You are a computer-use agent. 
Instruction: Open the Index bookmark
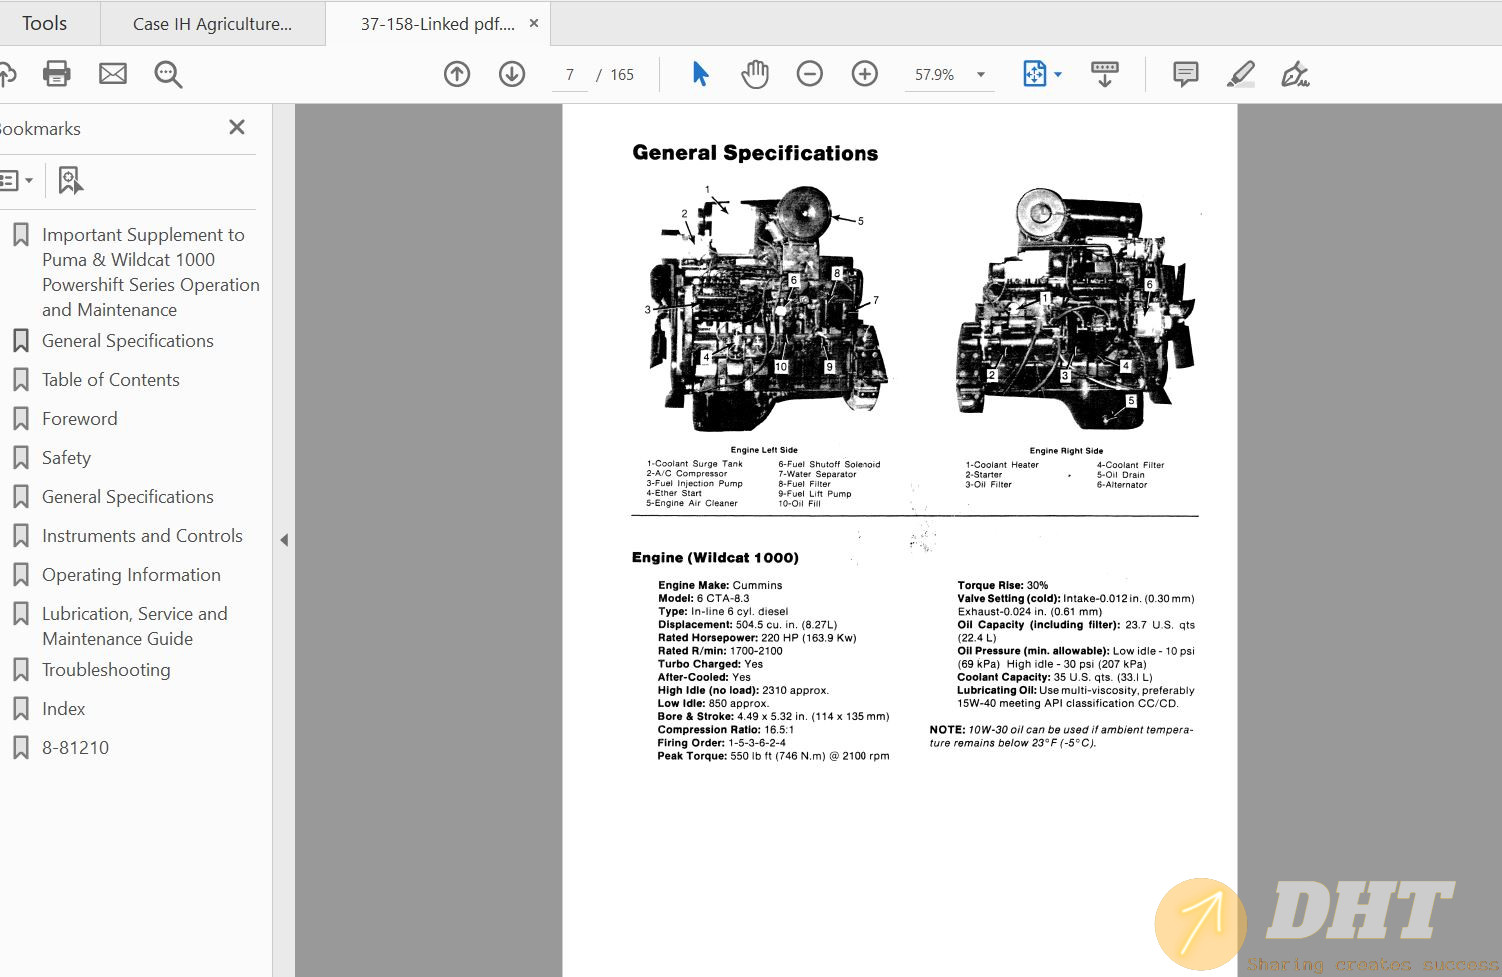coord(64,709)
